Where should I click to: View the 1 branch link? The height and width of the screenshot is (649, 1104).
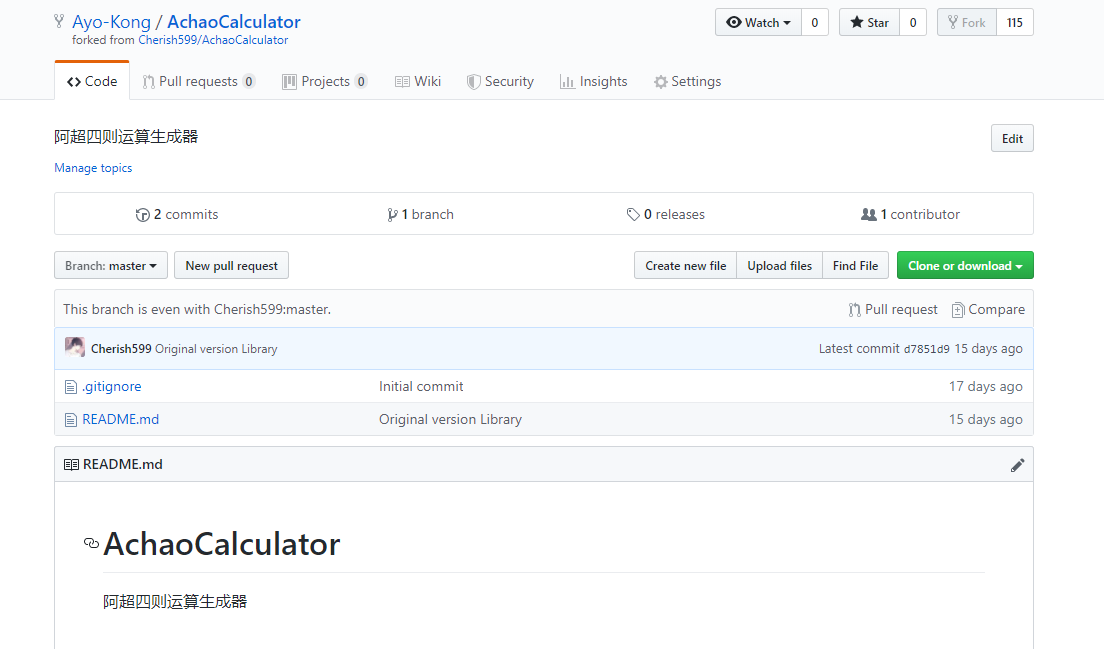click(420, 215)
